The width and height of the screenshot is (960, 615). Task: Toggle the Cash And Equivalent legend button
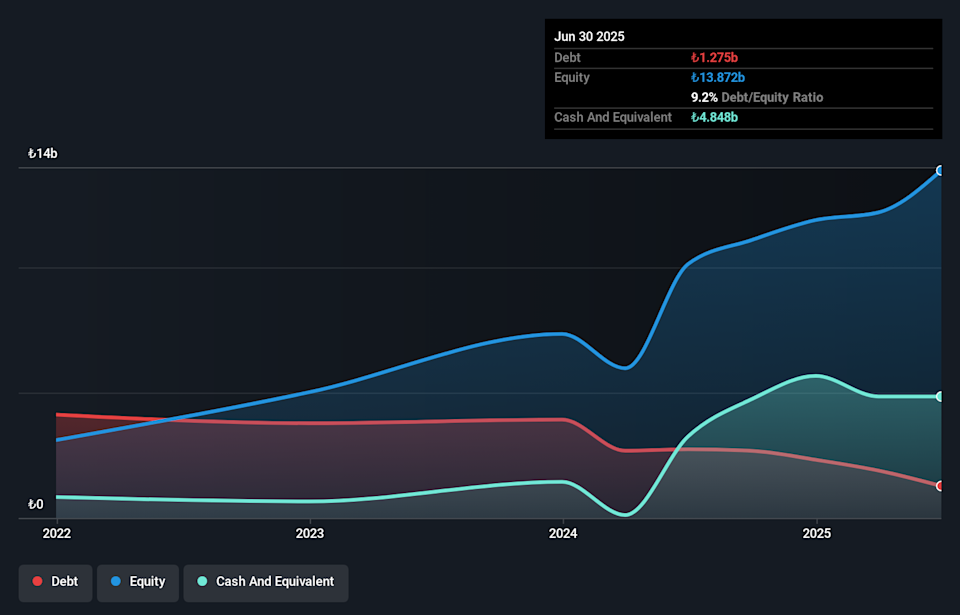[x=265, y=582]
